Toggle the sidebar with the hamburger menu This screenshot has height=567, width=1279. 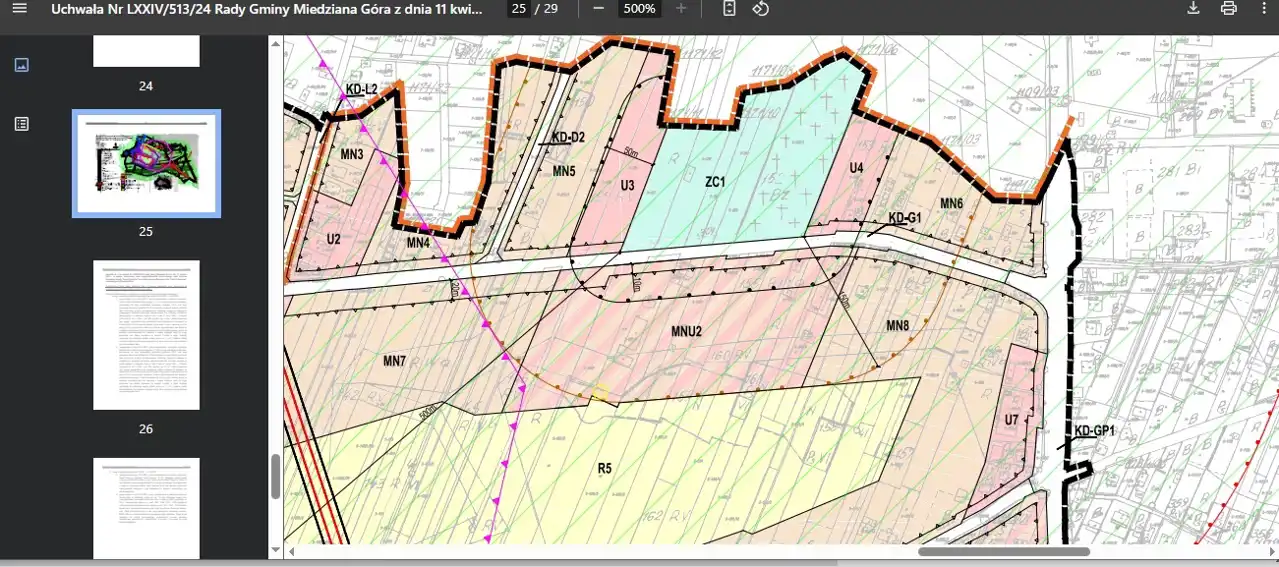pyautogui.click(x=19, y=8)
